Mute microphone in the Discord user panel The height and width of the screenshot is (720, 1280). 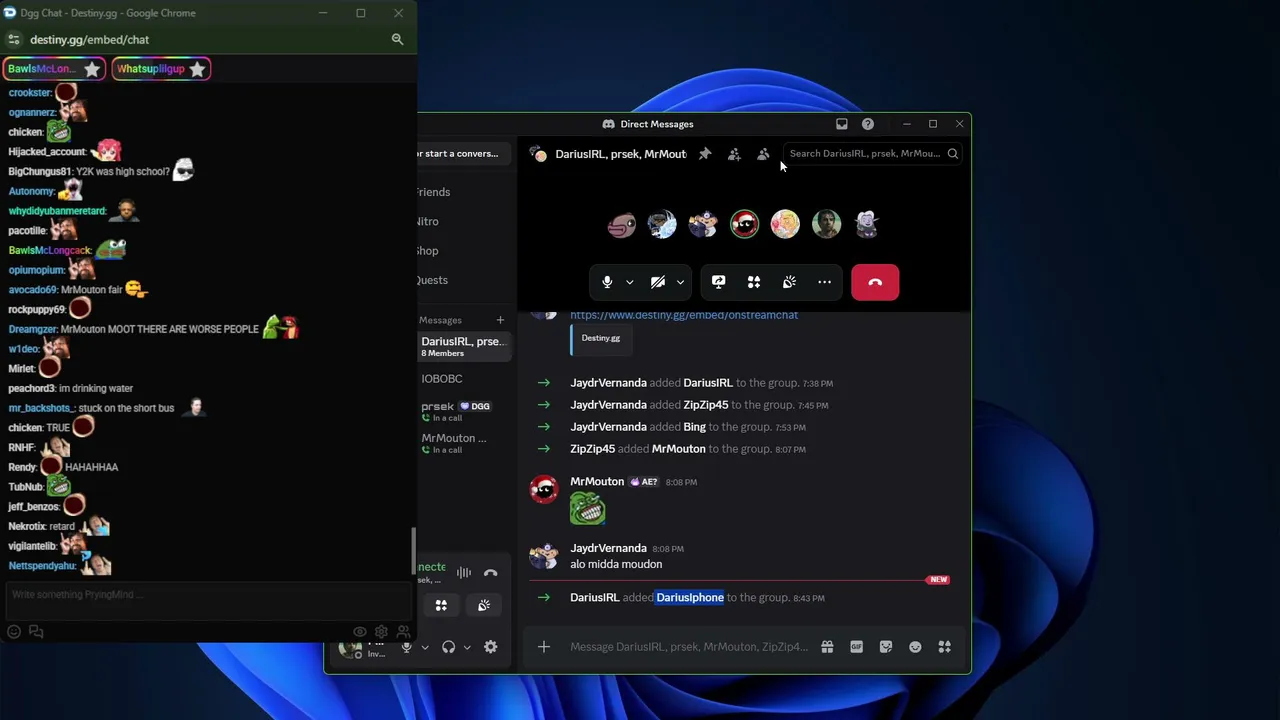(406, 647)
